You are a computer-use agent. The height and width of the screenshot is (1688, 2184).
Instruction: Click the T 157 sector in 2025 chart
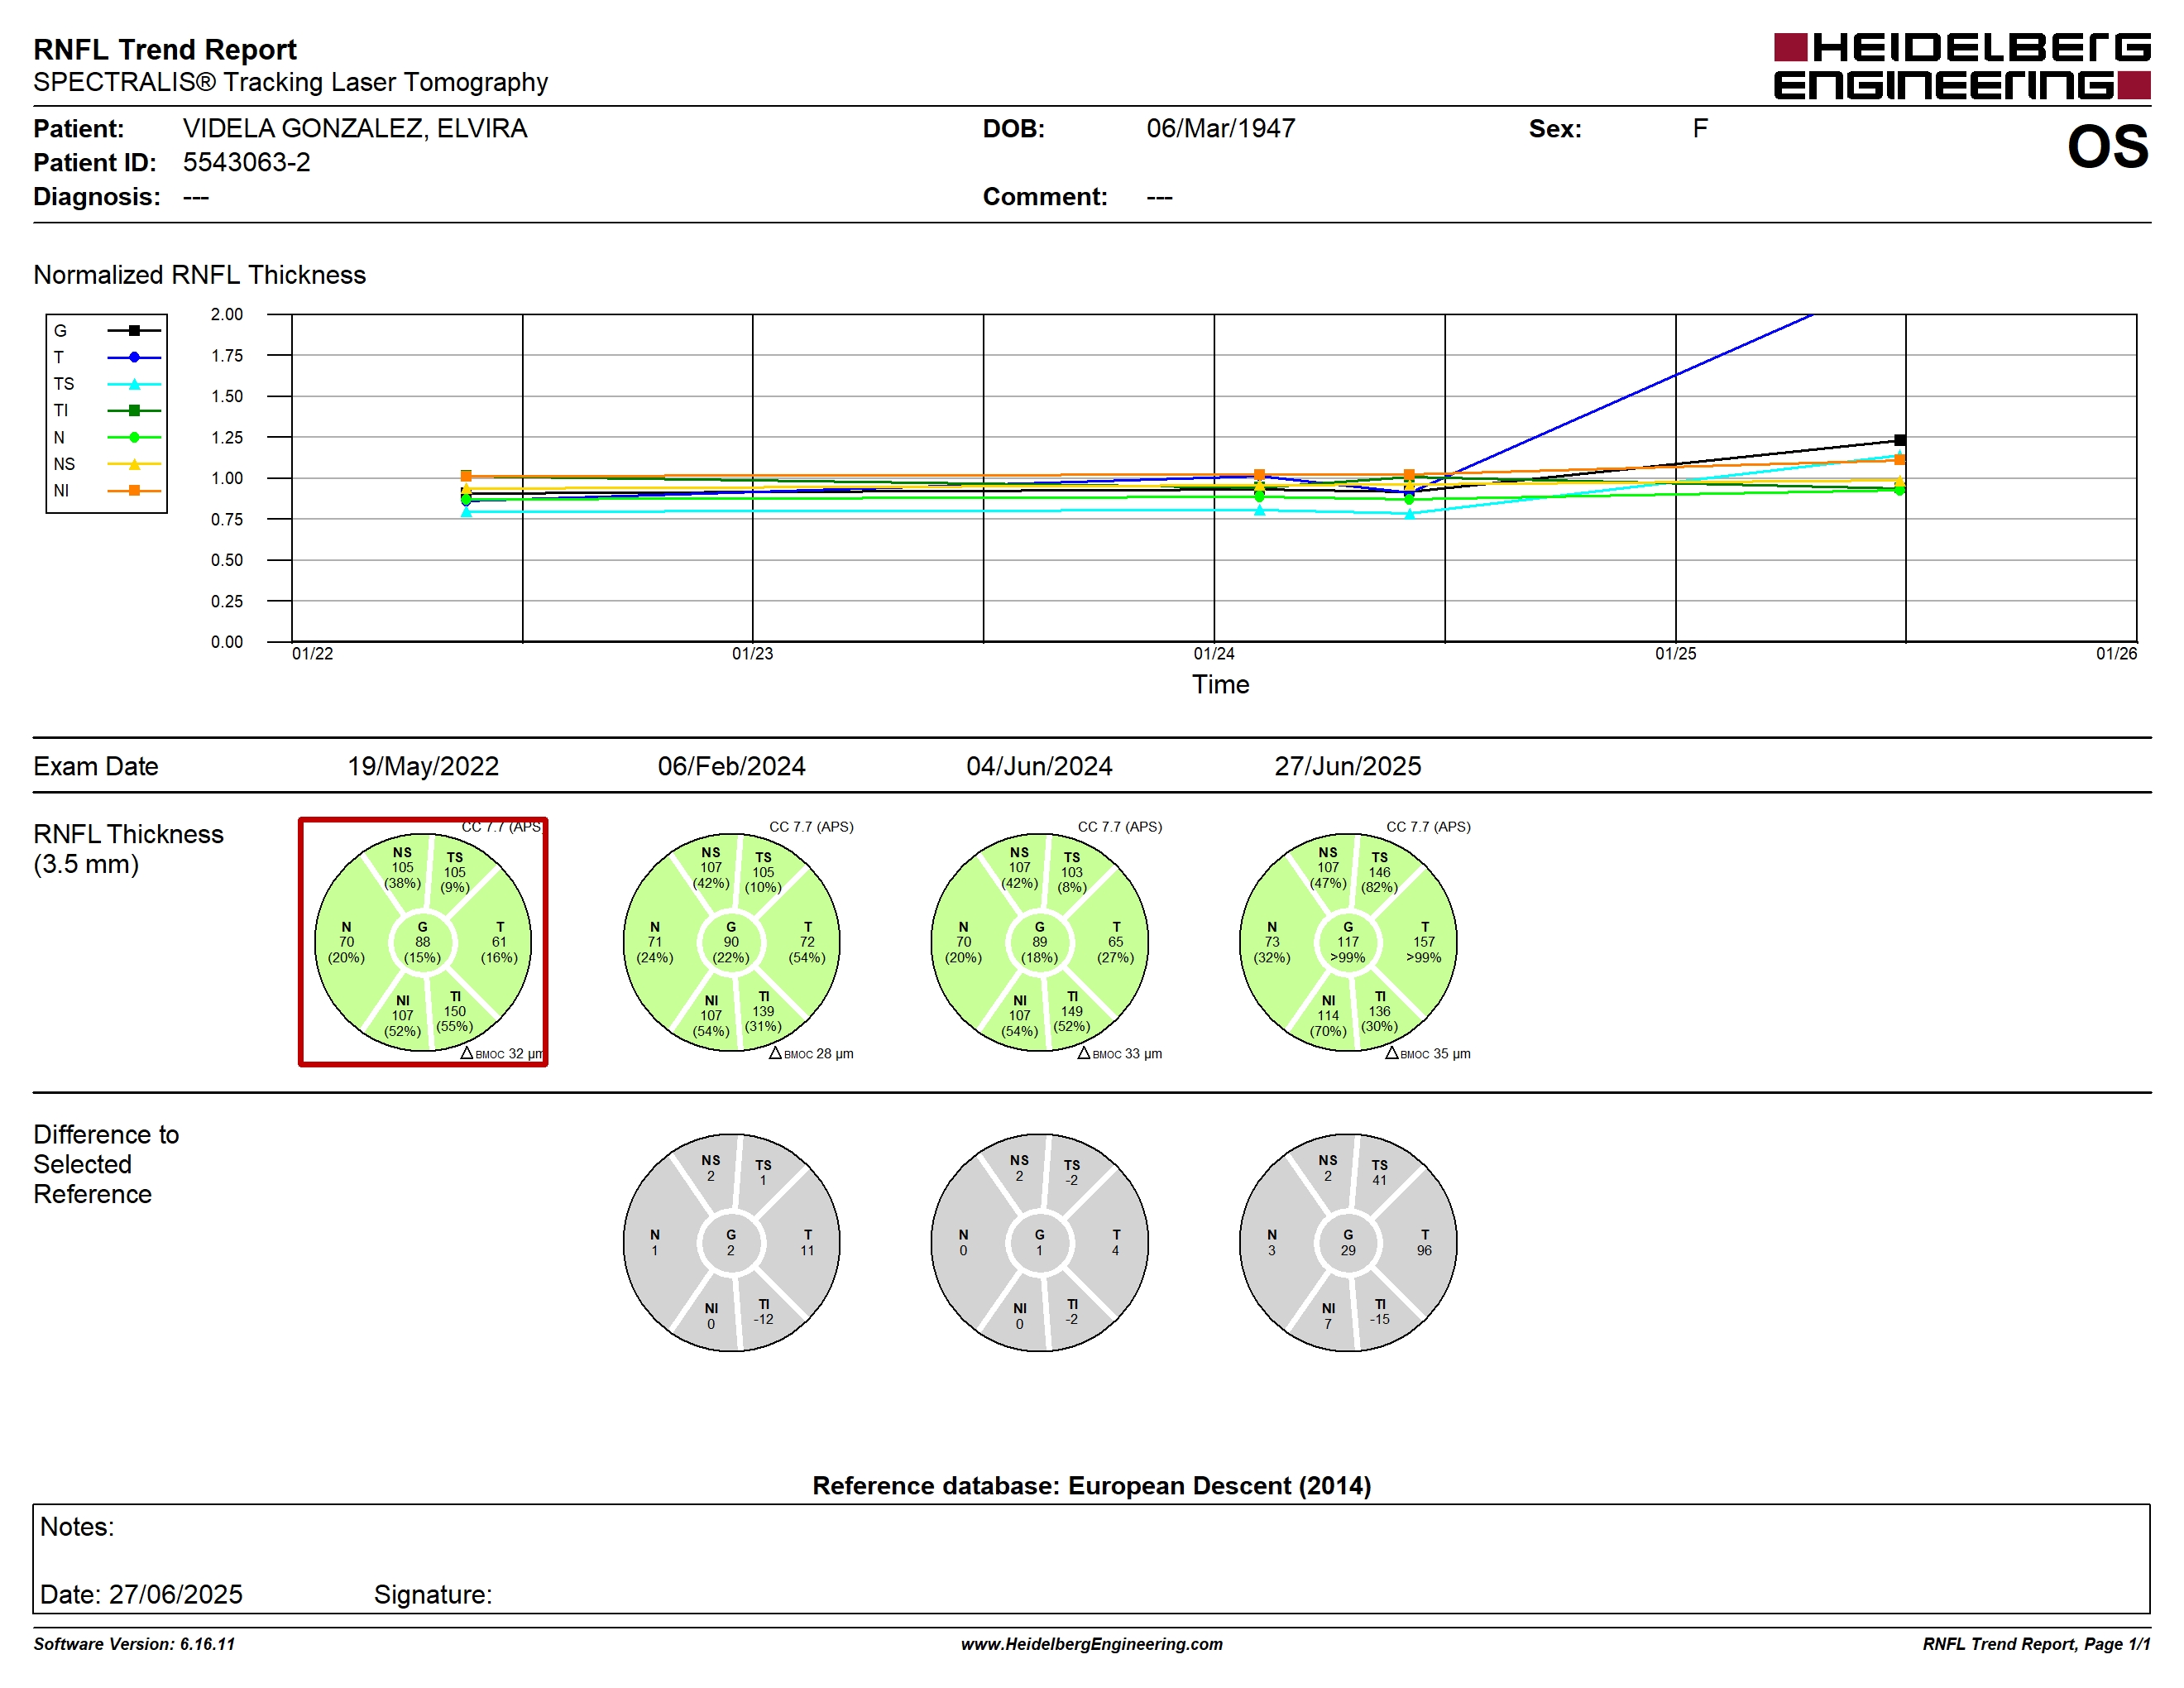click(1424, 942)
